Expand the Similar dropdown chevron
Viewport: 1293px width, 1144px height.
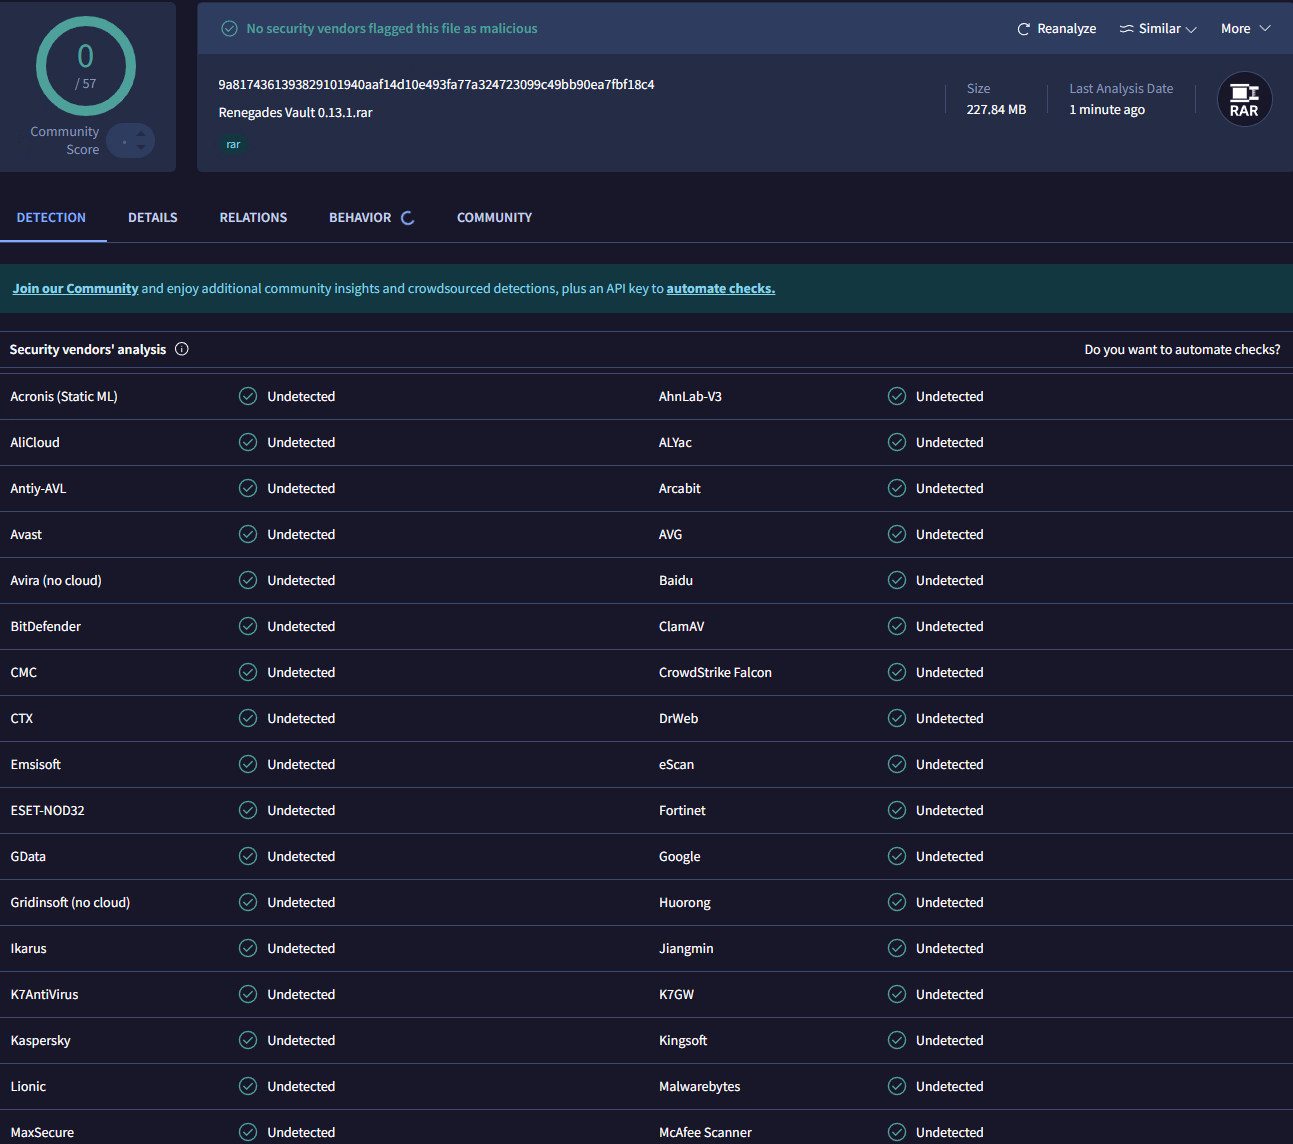1191,30
